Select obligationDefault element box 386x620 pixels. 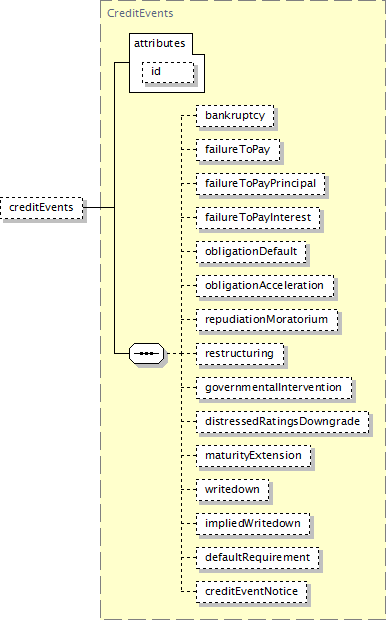[251, 252]
